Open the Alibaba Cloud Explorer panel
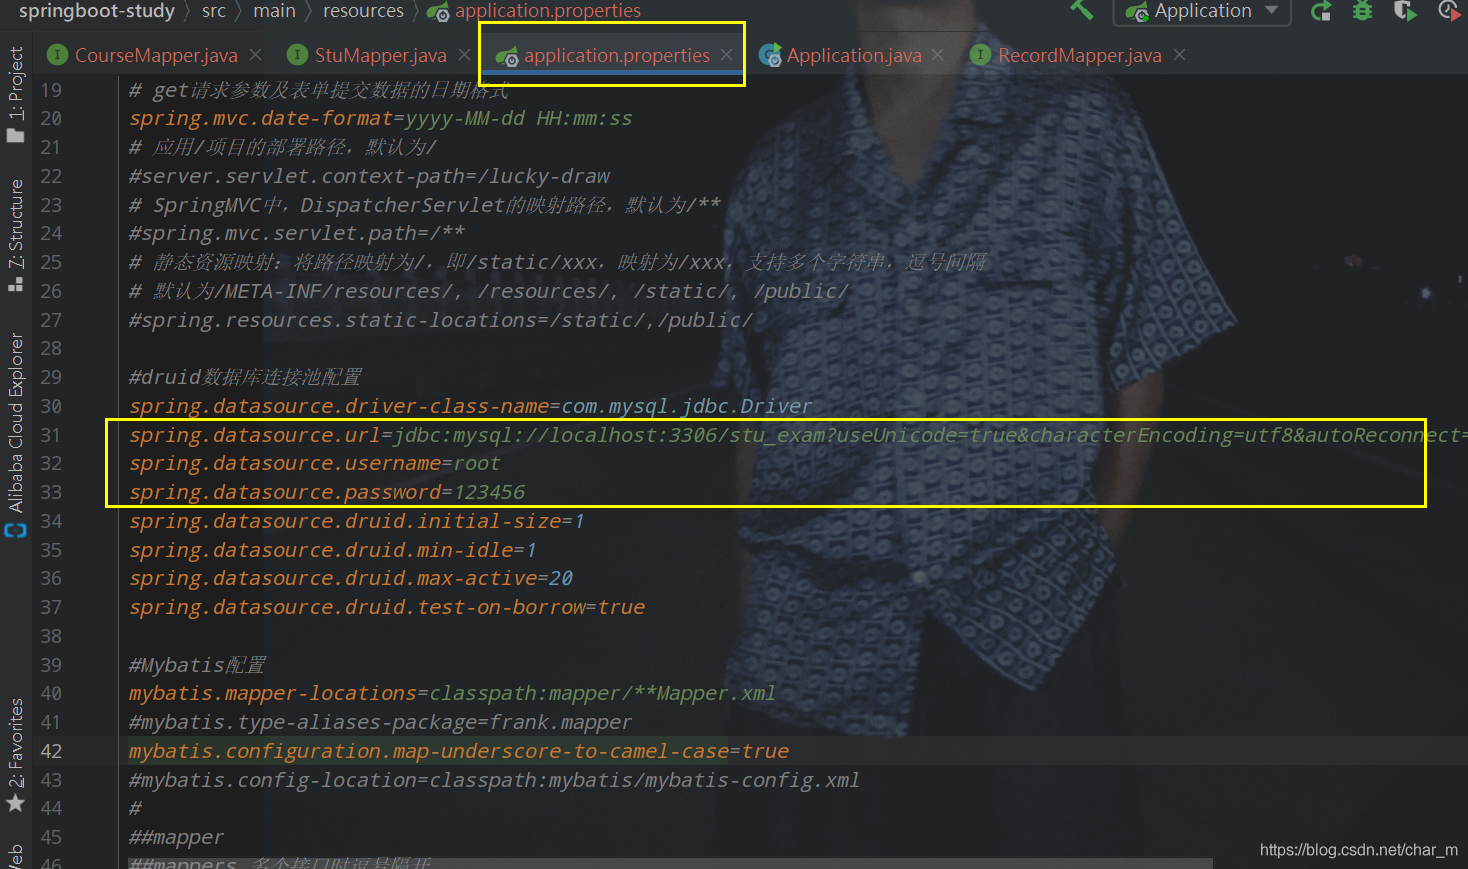1468x869 pixels. click(15, 435)
